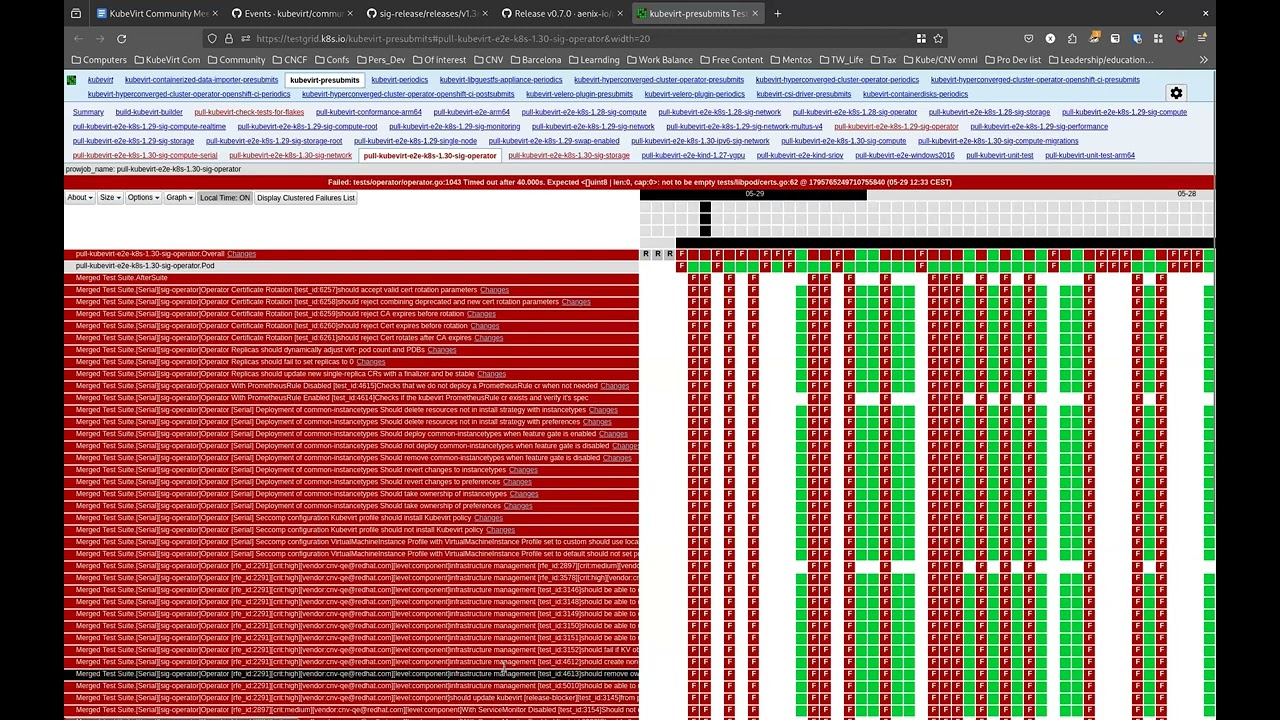
Task: Open Changes link for 'dynamically adjust virt- pod count' row
Action: click(x=442, y=350)
